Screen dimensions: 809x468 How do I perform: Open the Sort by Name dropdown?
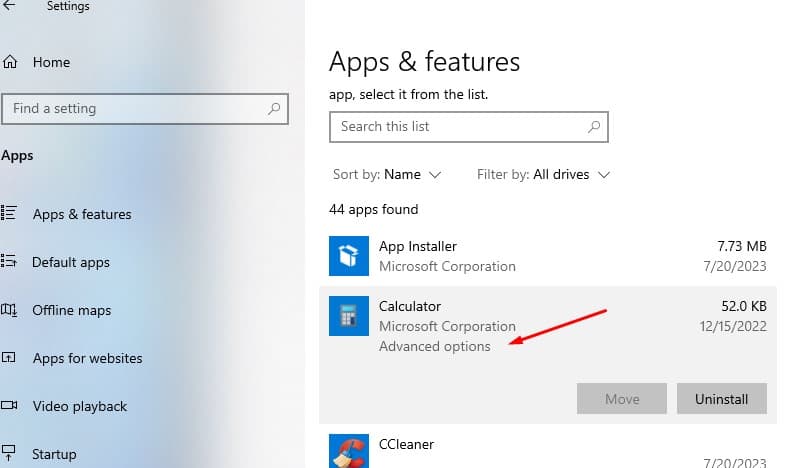(387, 175)
